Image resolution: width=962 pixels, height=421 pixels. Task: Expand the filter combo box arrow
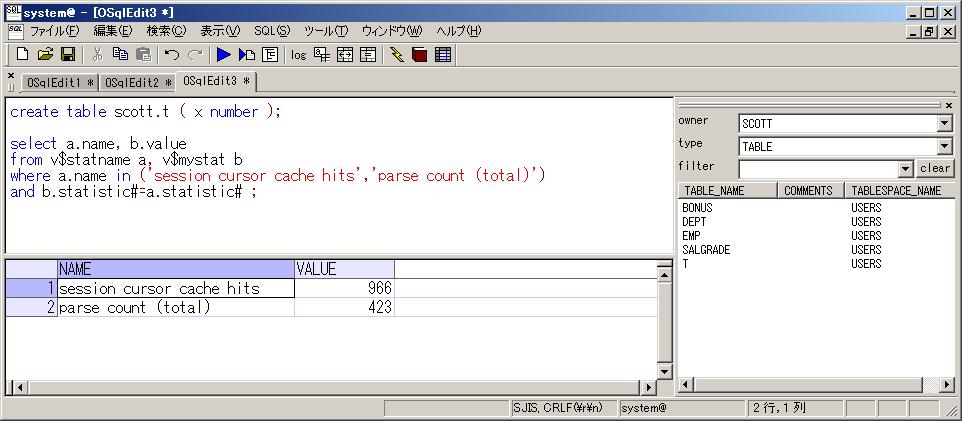pyautogui.click(x=905, y=169)
